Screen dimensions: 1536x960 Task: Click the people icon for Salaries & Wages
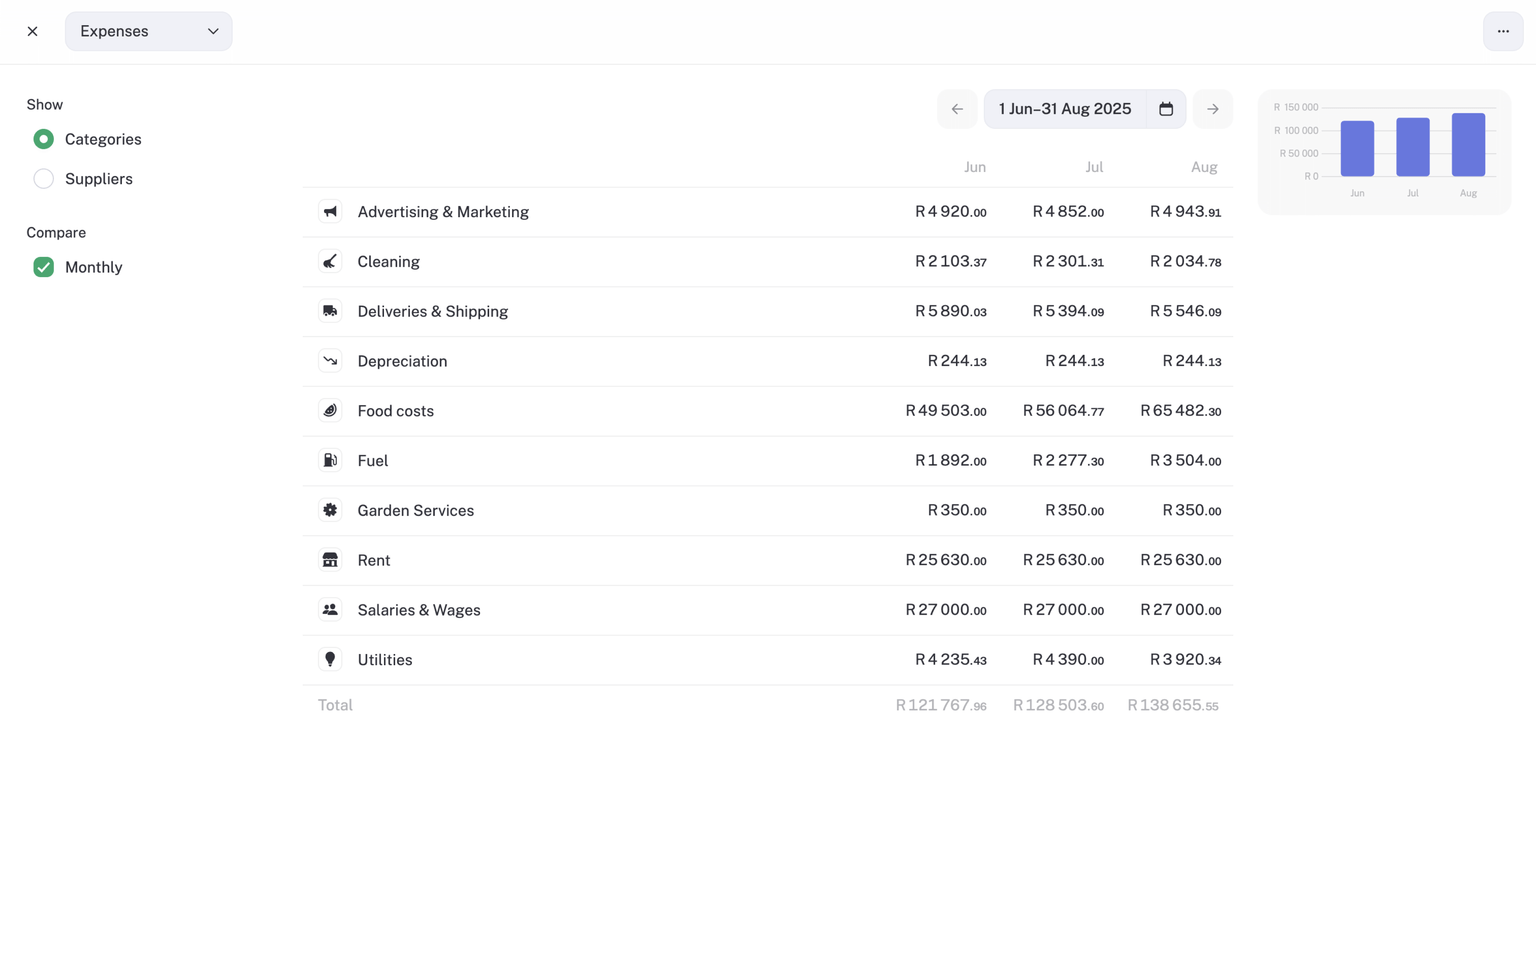tap(330, 610)
